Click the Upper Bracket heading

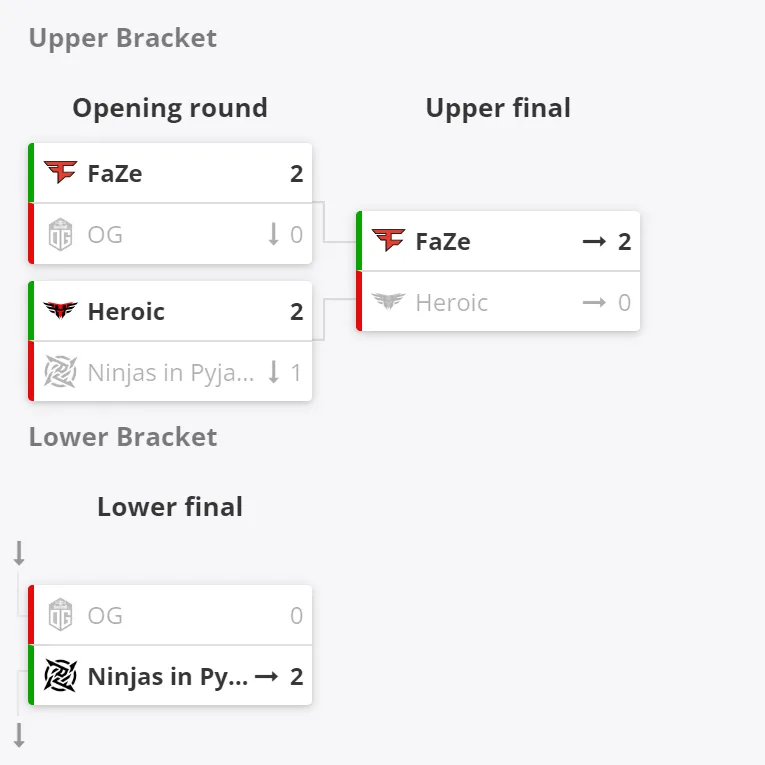click(123, 38)
